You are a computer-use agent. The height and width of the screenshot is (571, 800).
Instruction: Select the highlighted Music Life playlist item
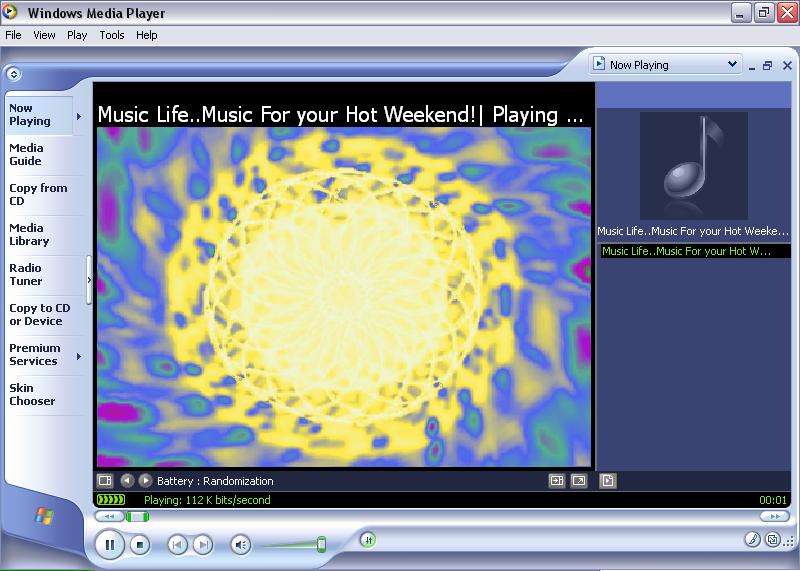click(x=695, y=251)
